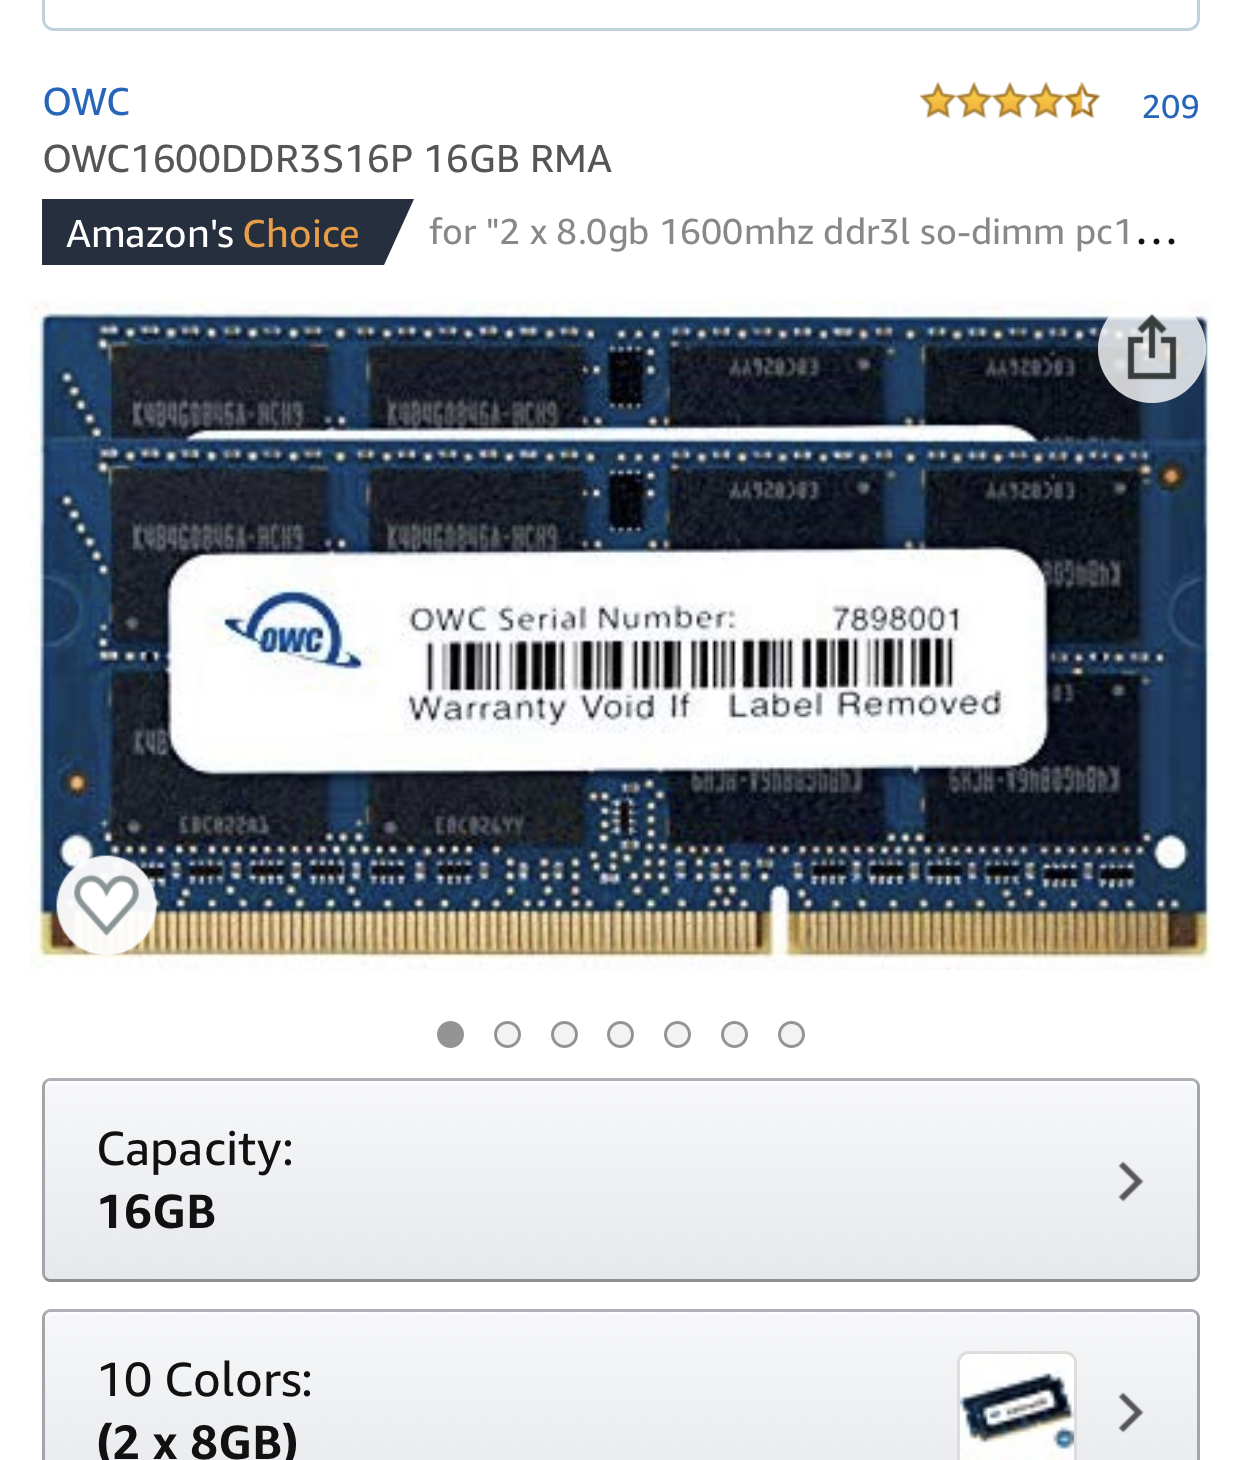Tap the Amazon's Choice search phrase text

pyautogui.click(x=803, y=232)
